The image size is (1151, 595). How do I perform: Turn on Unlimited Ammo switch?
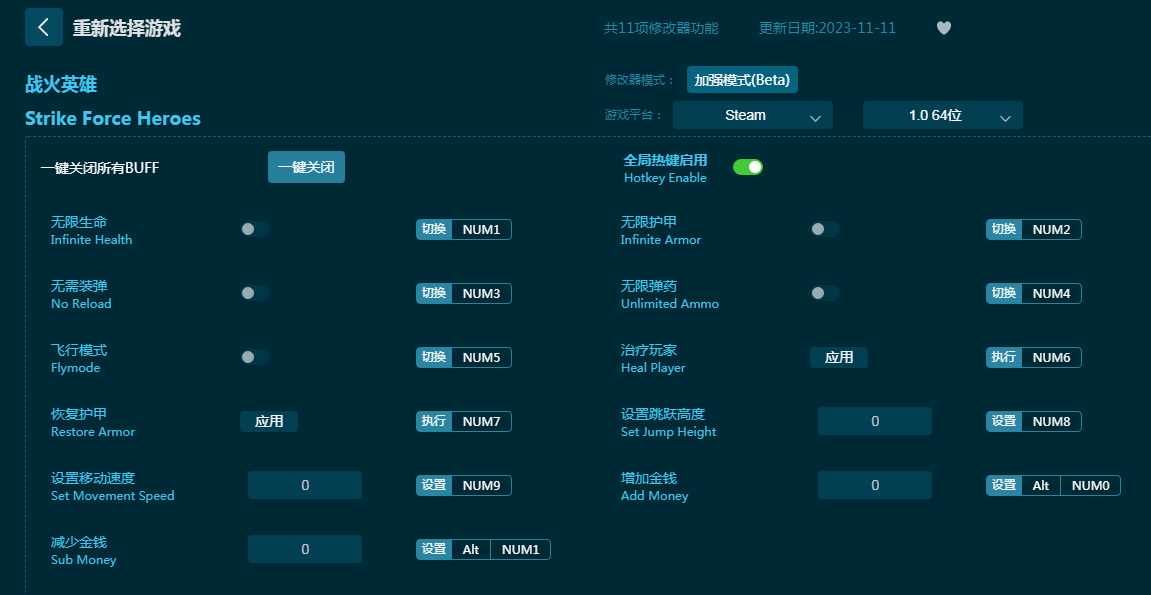coord(824,293)
